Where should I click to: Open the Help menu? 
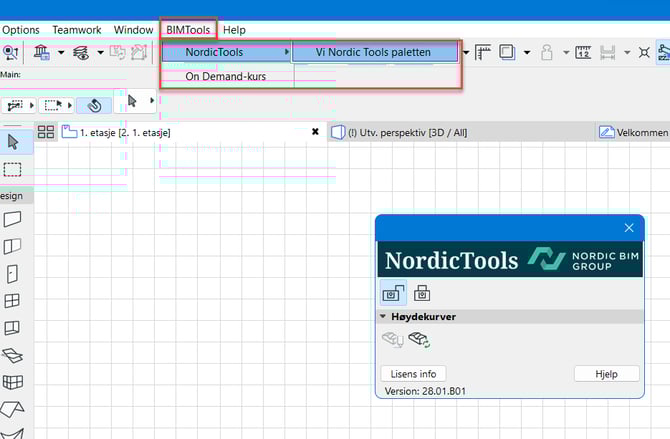[234, 30]
